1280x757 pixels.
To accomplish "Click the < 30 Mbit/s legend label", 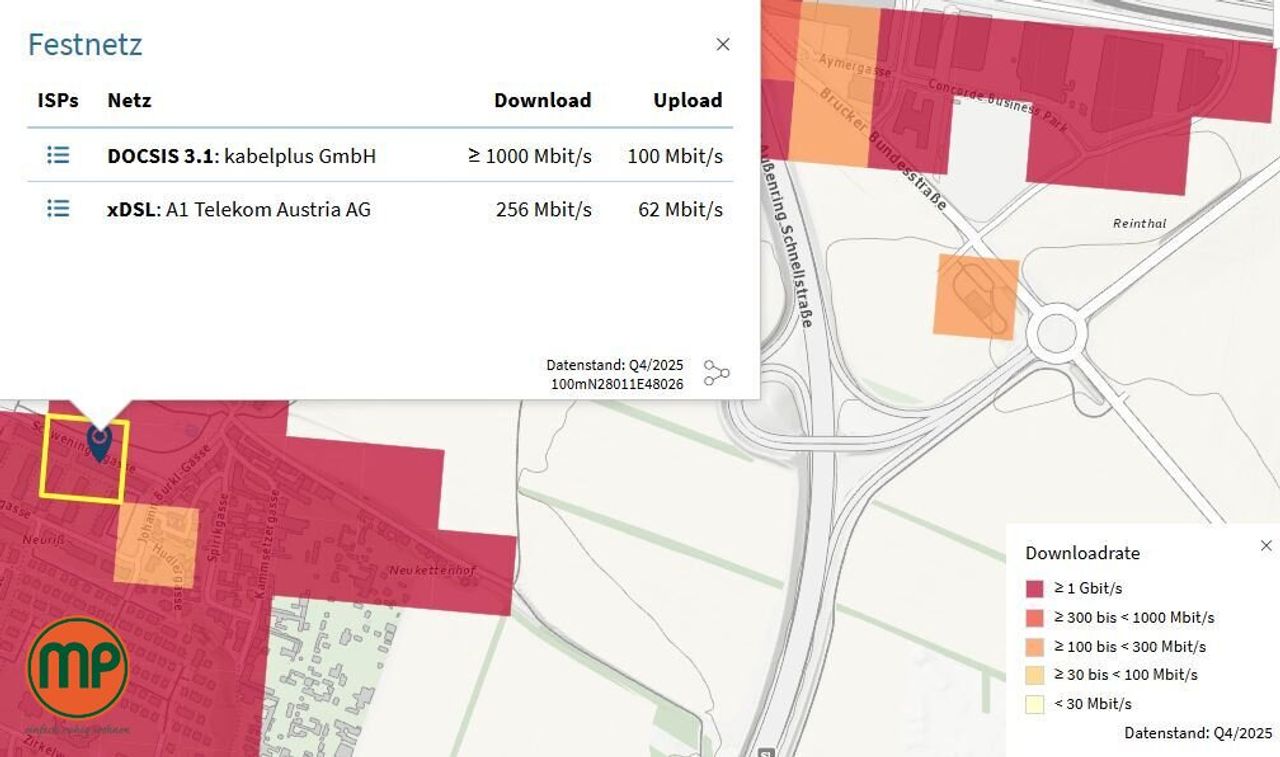I will coord(1093,704).
